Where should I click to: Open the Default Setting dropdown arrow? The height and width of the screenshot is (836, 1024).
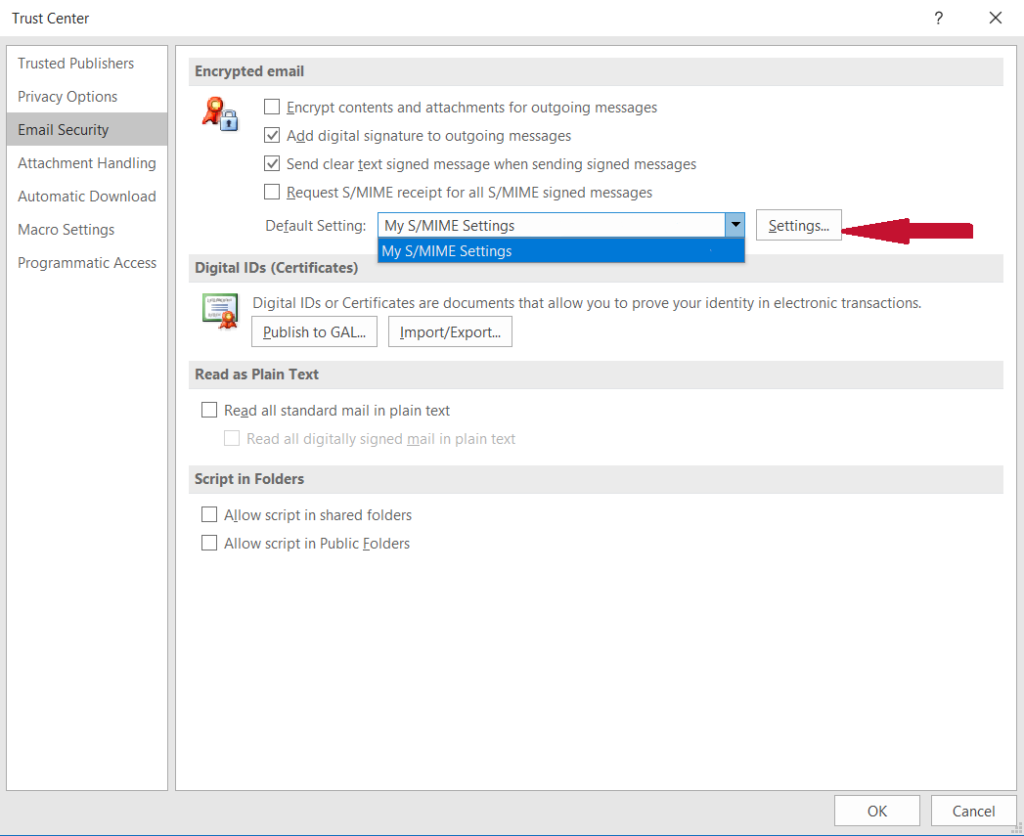coord(736,225)
